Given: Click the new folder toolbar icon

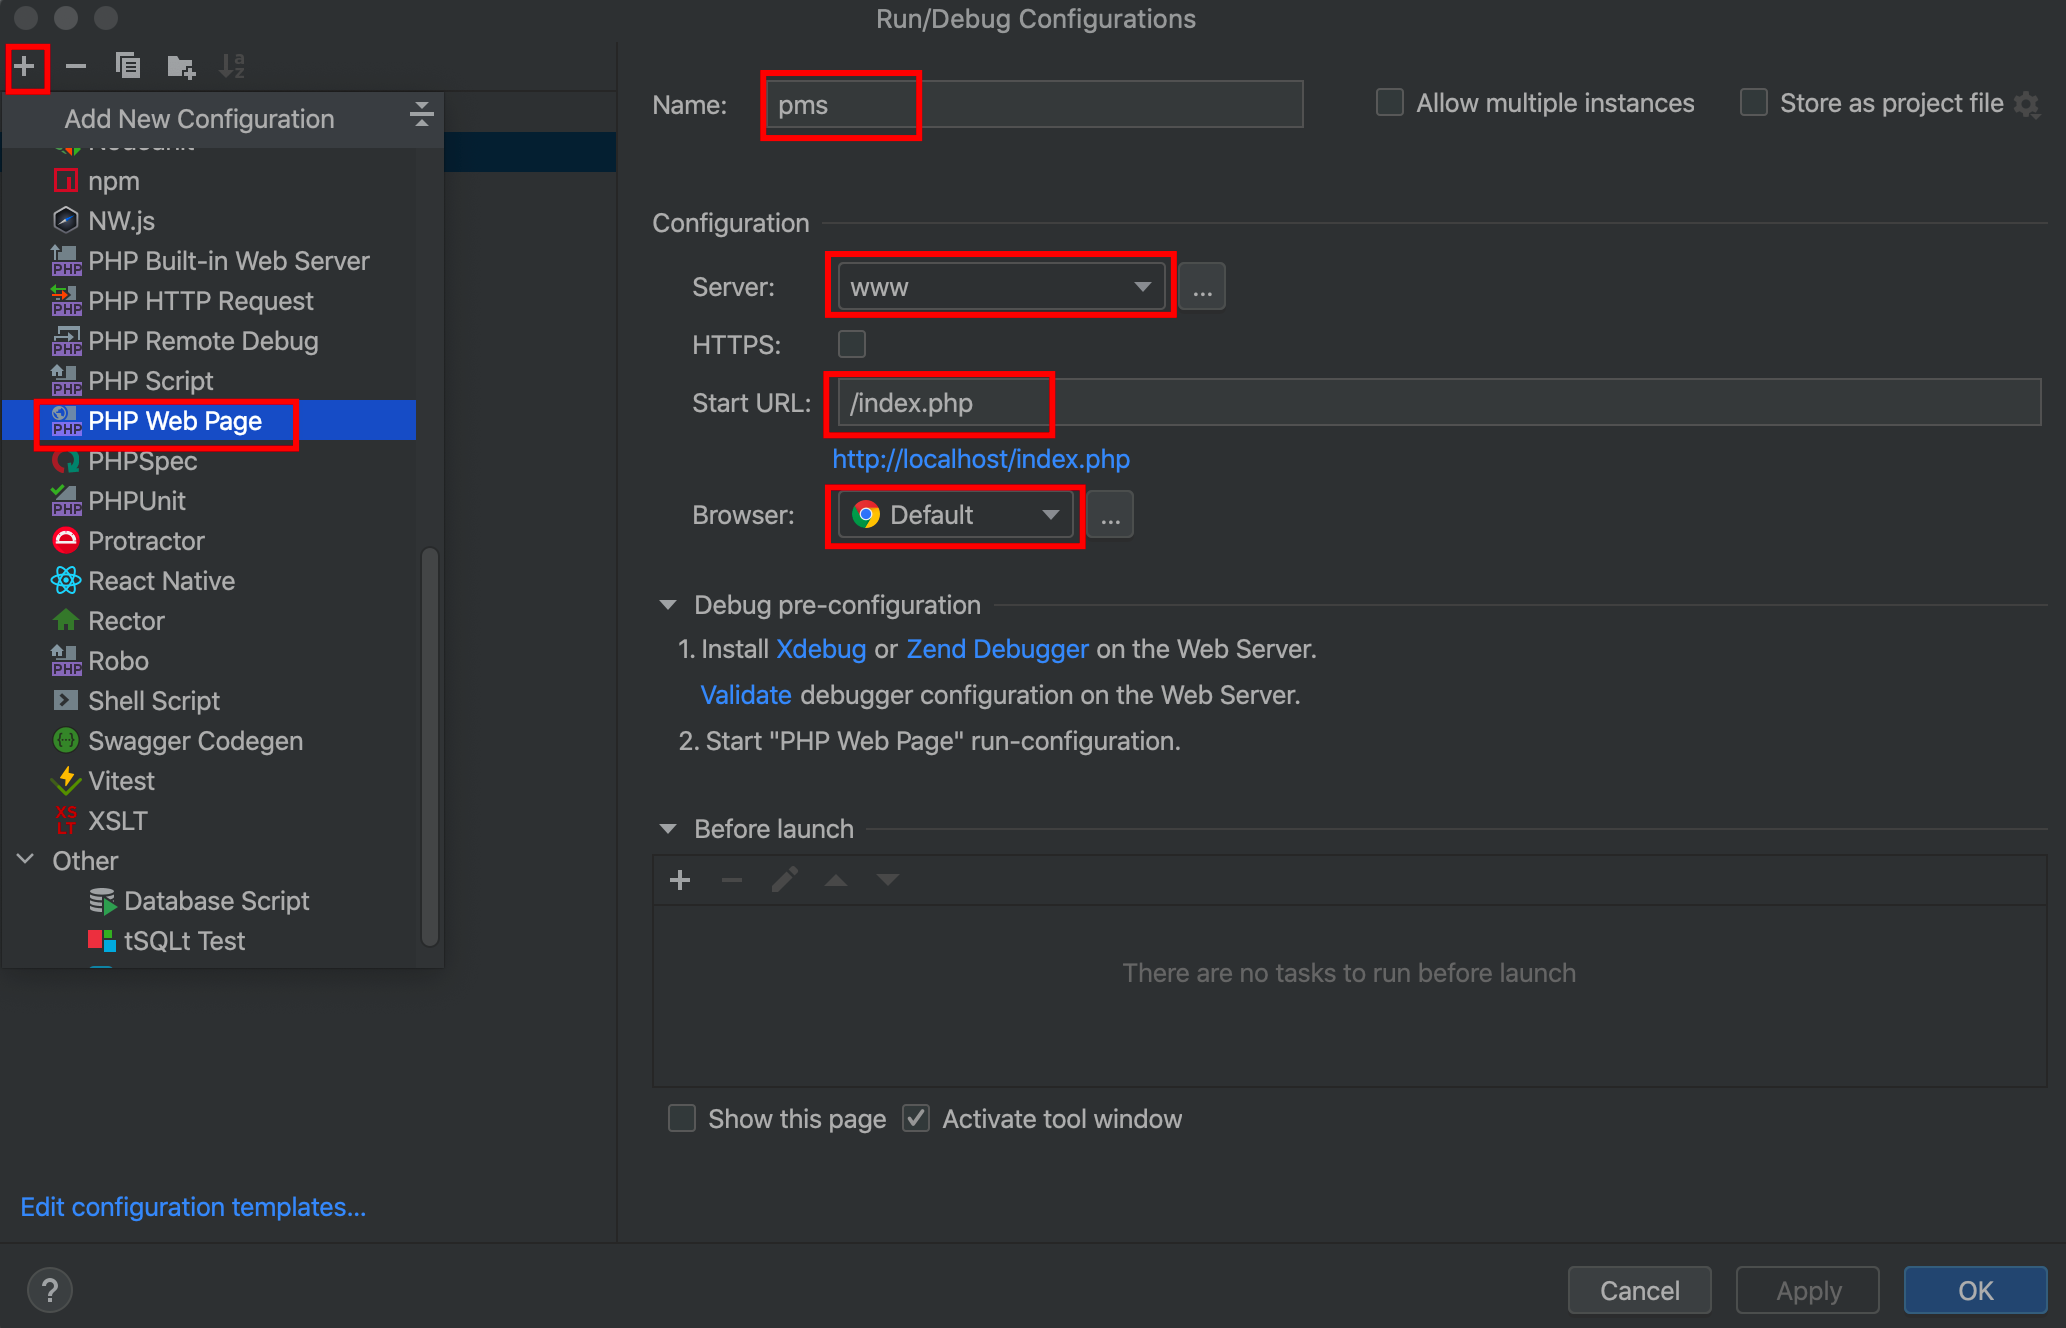Looking at the screenshot, I should pyautogui.click(x=181, y=67).
